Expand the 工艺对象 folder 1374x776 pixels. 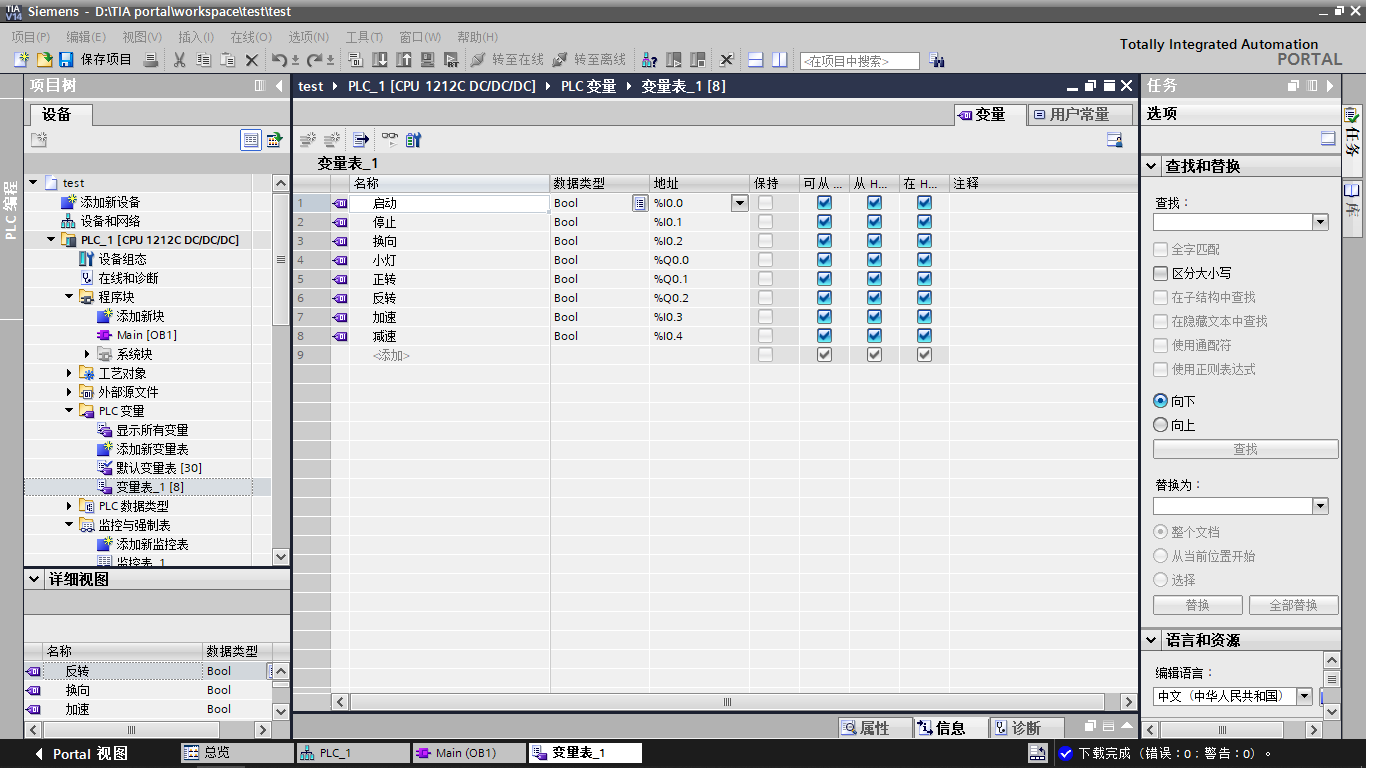[70, 373]
